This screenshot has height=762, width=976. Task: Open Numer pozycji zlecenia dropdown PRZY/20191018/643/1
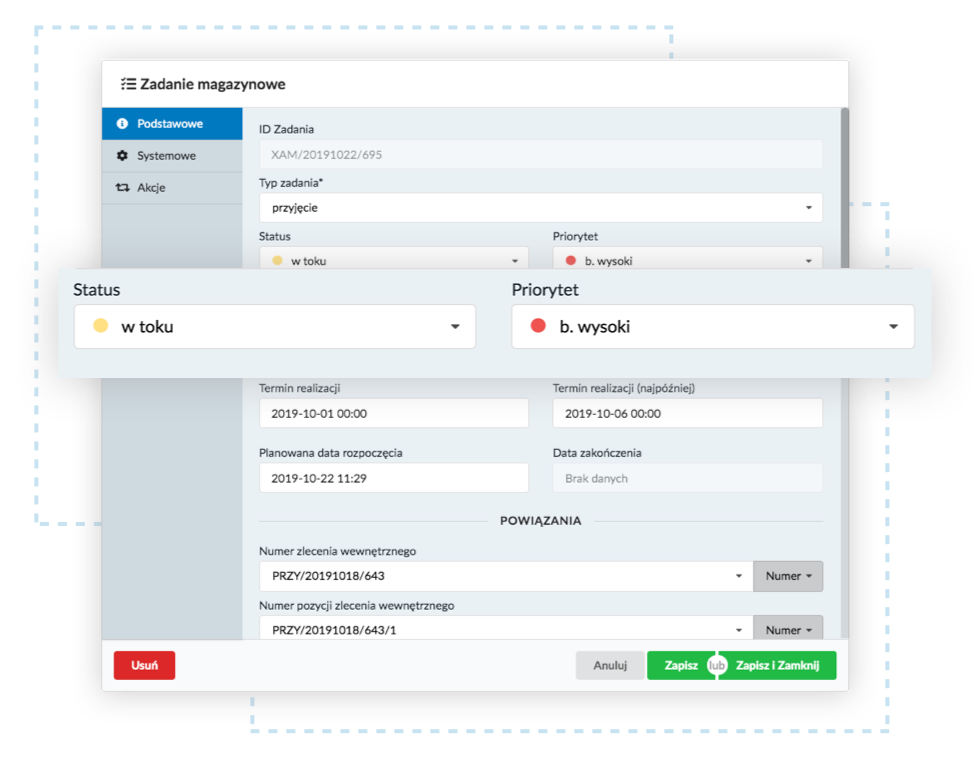(x=506, y=628)
